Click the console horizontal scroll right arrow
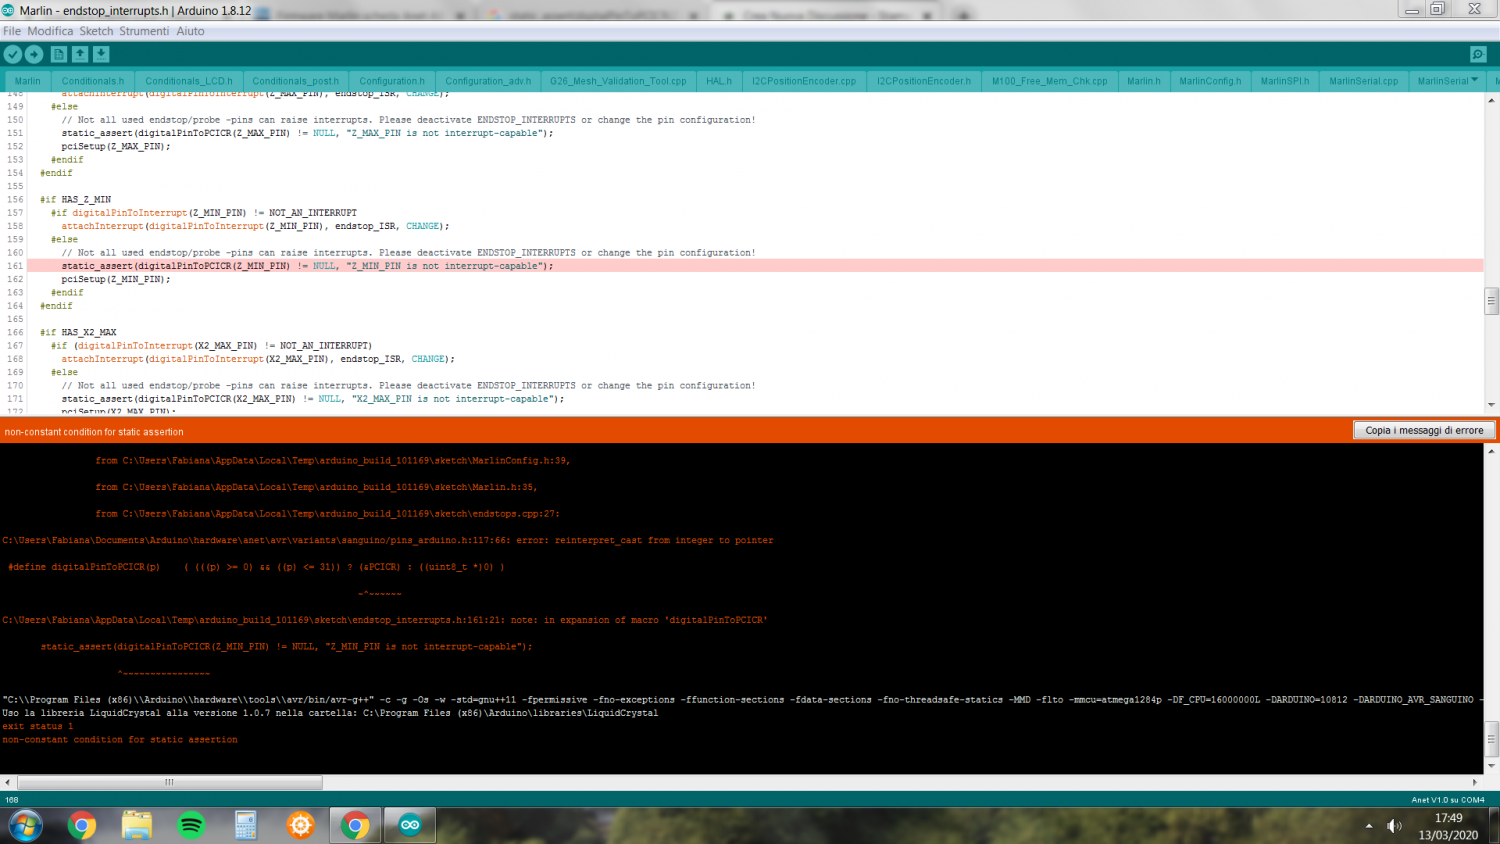Screen dimensions: 1500x844 pos(1475,782)
